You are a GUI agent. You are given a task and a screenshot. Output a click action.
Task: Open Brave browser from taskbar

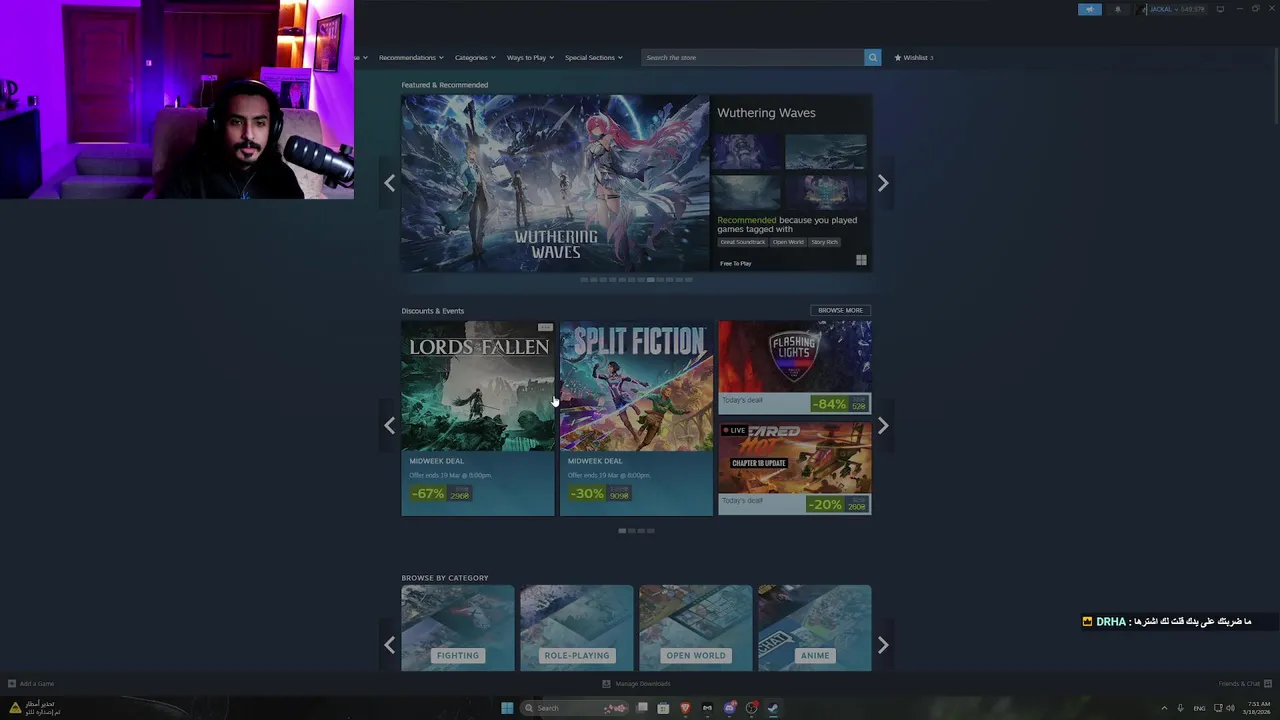point(685,708)
